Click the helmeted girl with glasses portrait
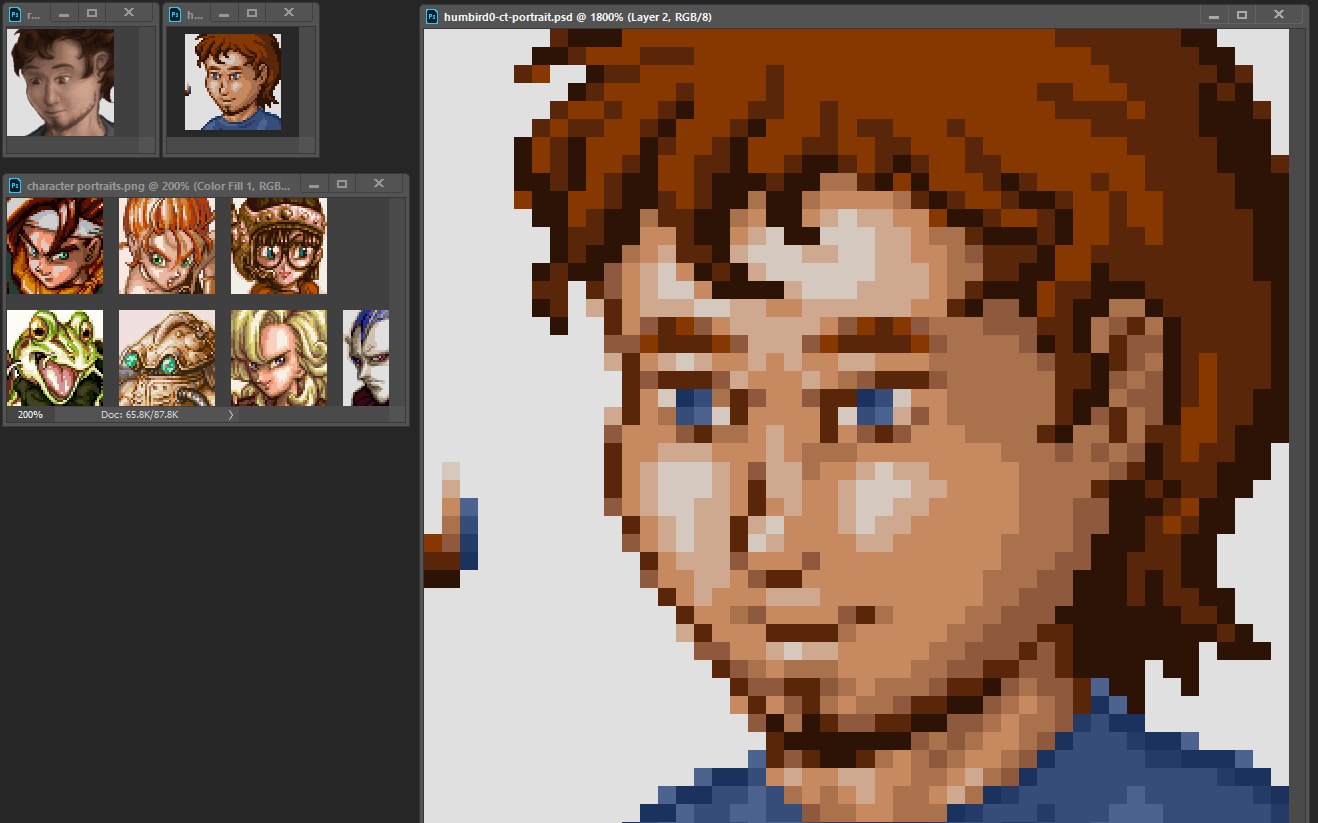Image resolution: width=1318 pixels, height=823 pixels. (279, 246)
